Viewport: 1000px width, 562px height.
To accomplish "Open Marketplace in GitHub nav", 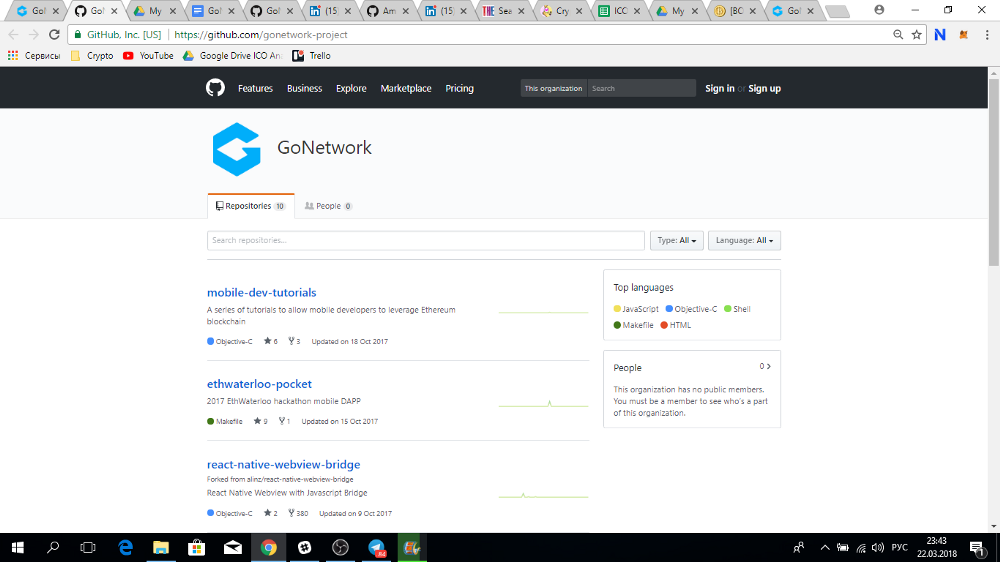I will 406,88.
